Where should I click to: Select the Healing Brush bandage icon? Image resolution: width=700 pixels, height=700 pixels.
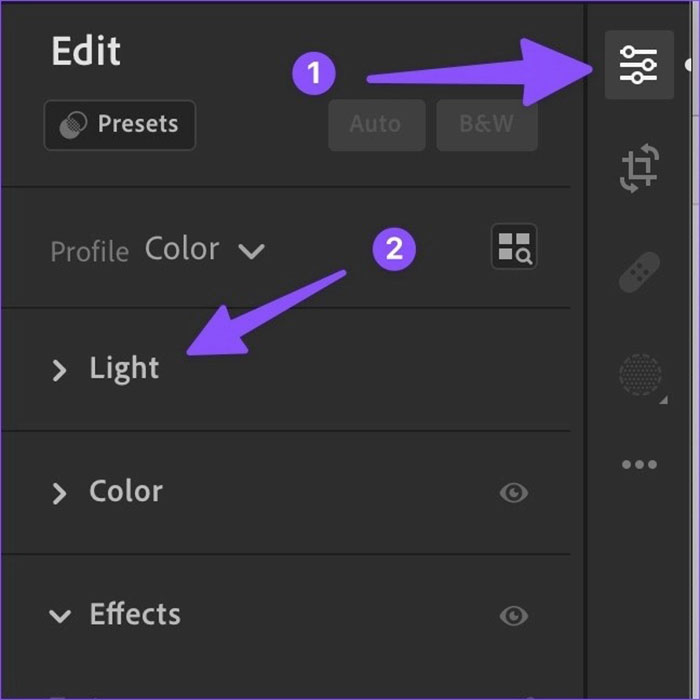pos(639,272)
